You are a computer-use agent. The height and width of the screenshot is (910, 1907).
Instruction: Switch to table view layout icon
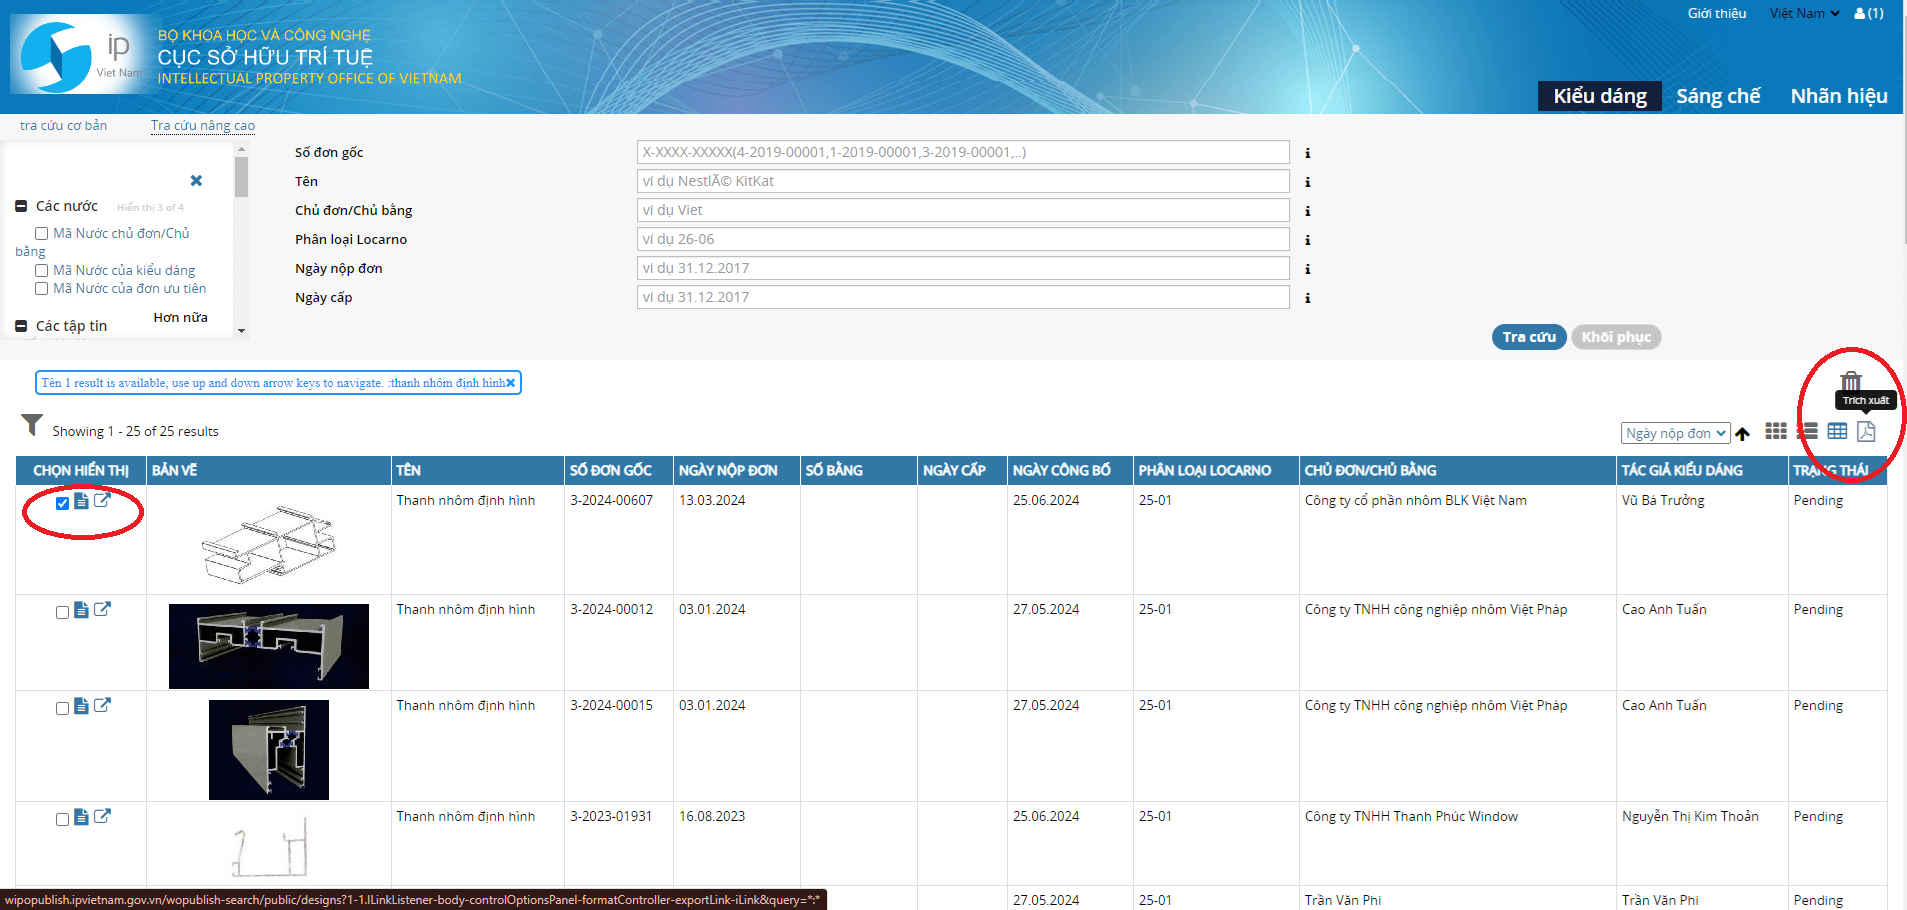[1837, 431]
